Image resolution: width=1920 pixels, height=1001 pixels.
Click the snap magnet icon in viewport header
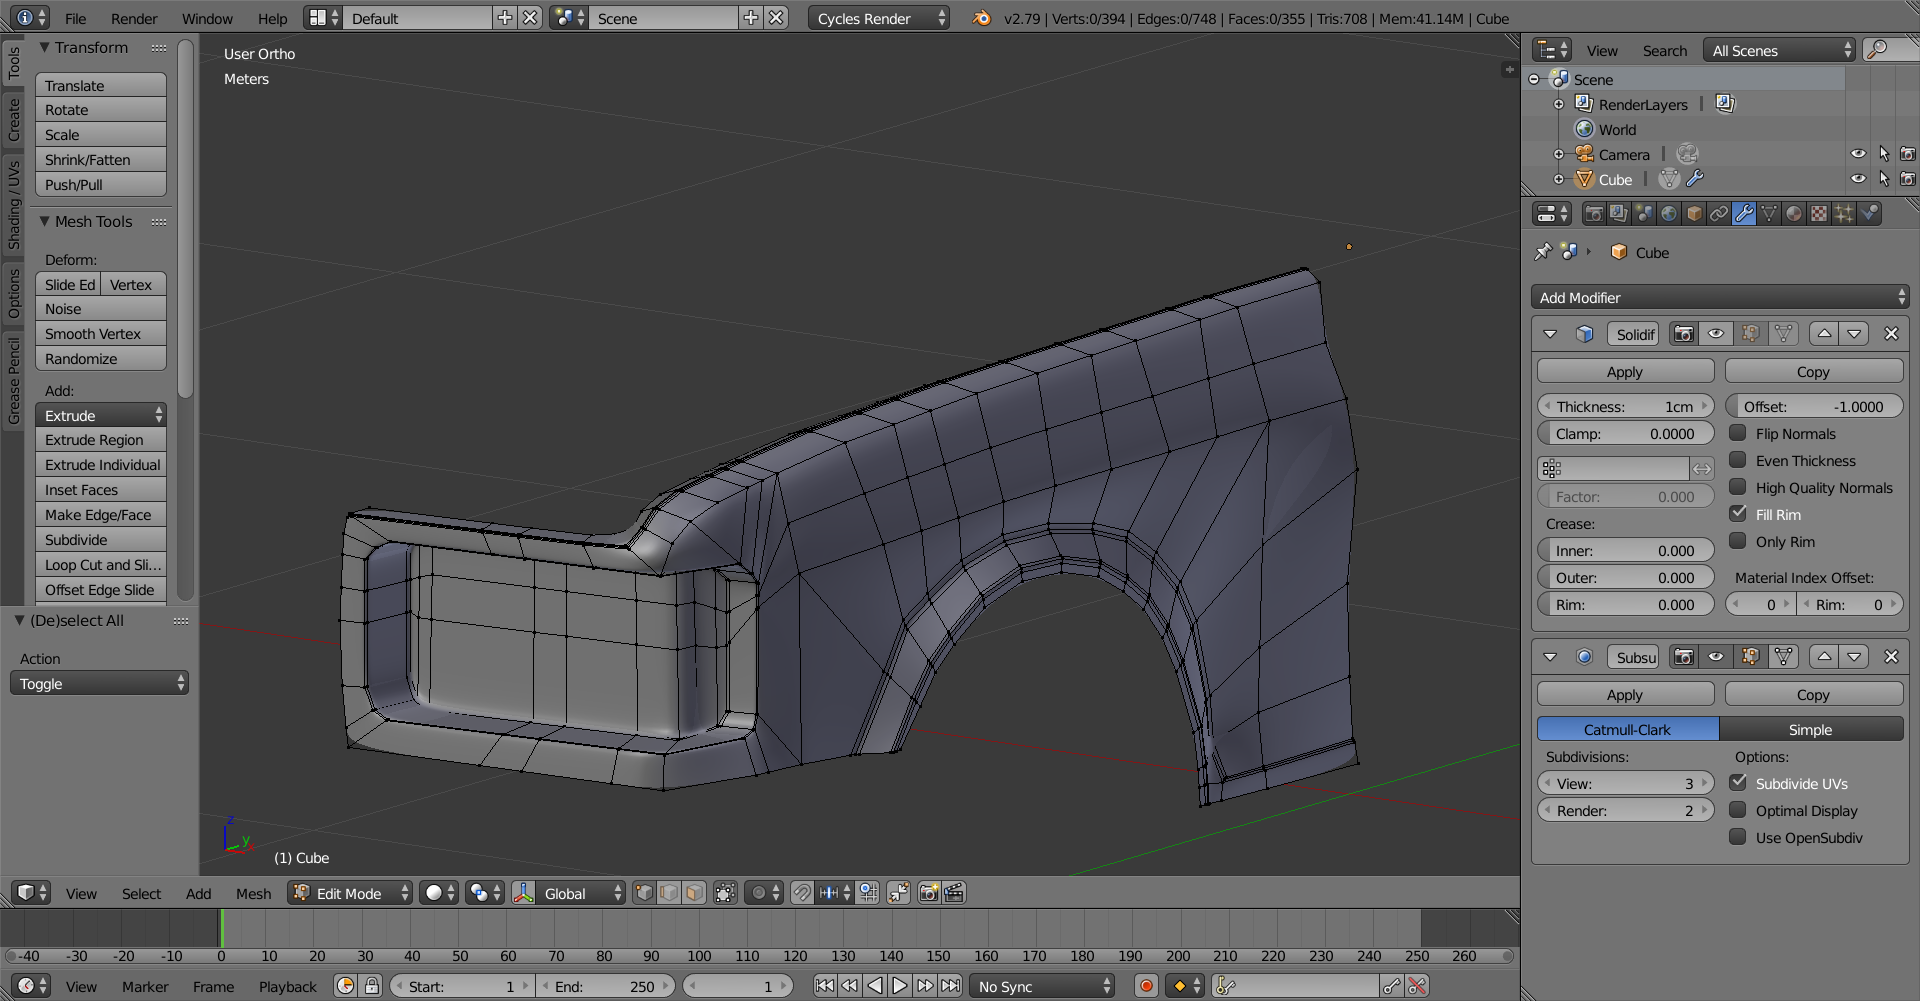(x=802, y=893)
